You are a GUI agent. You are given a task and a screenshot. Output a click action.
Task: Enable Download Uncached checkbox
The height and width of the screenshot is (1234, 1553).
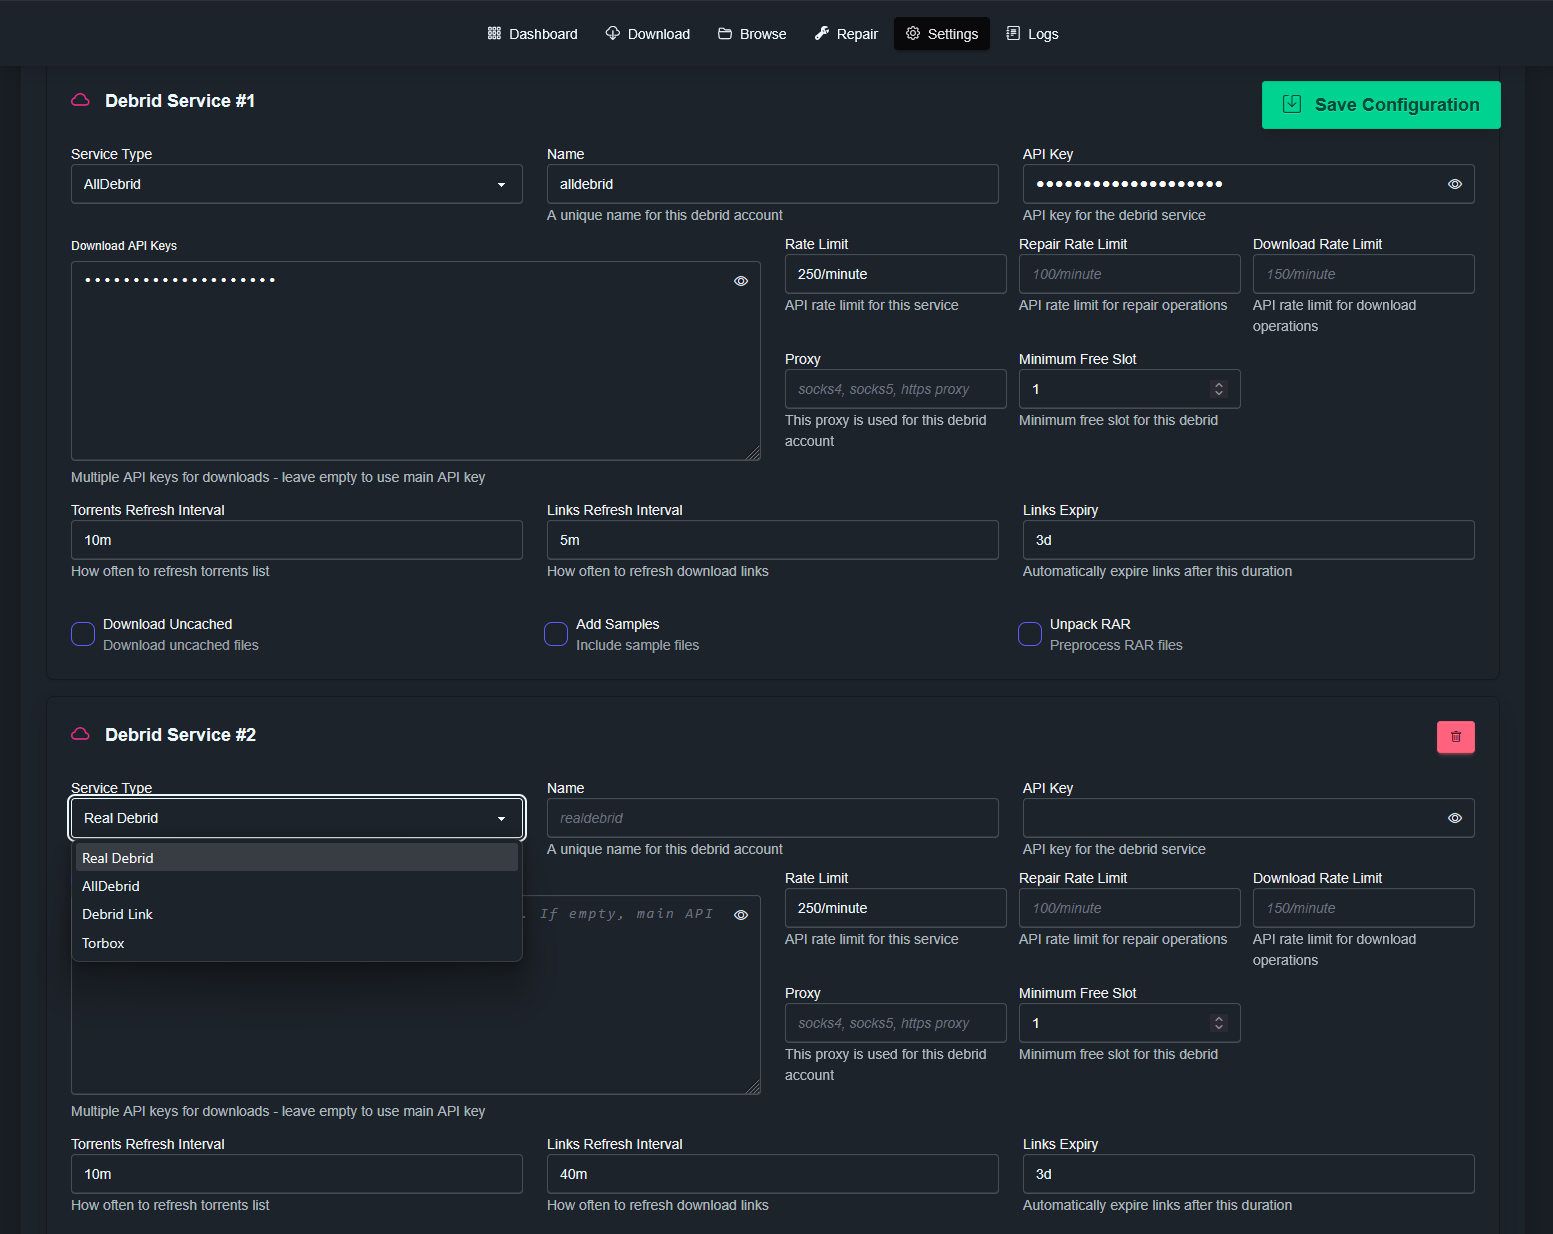tap(83, 634)
